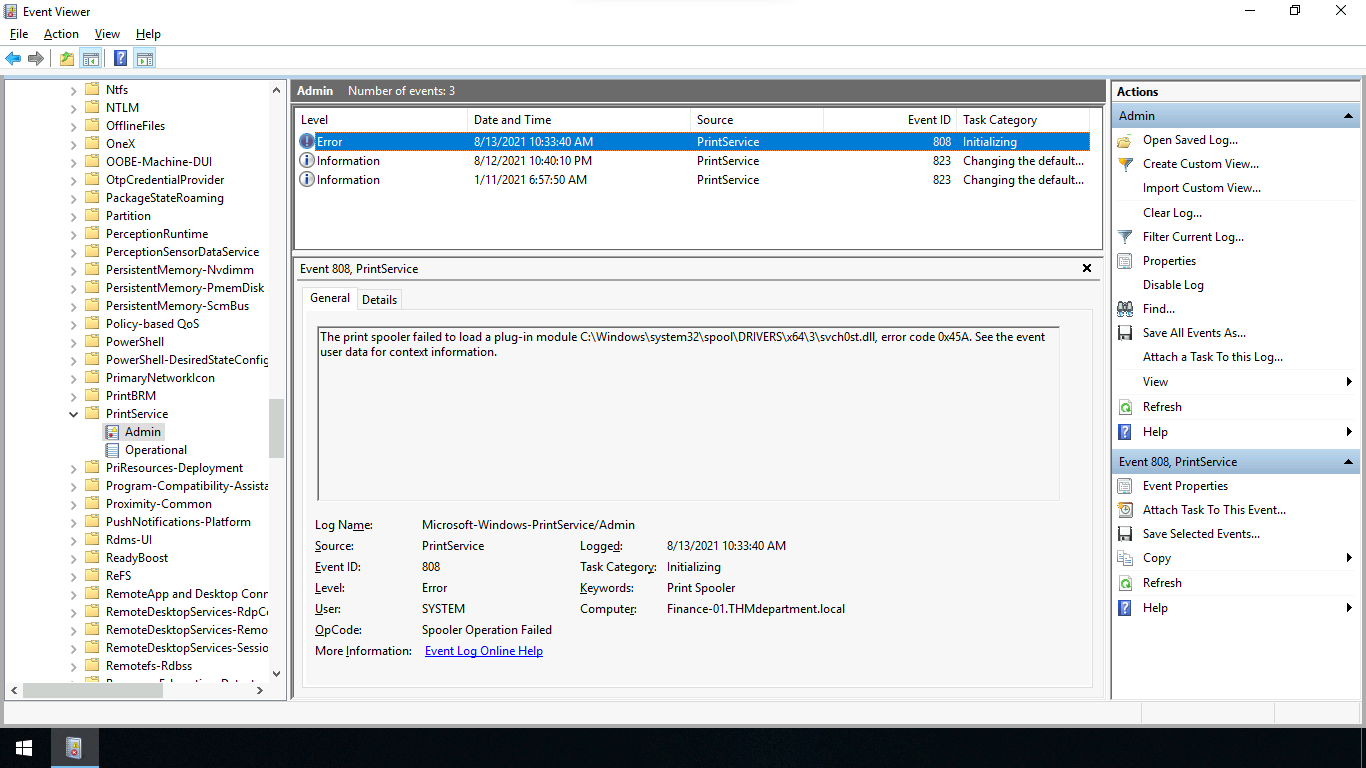Click the Copy icon in event actions
The image size is (1366, 768).
pos(1125,558)
